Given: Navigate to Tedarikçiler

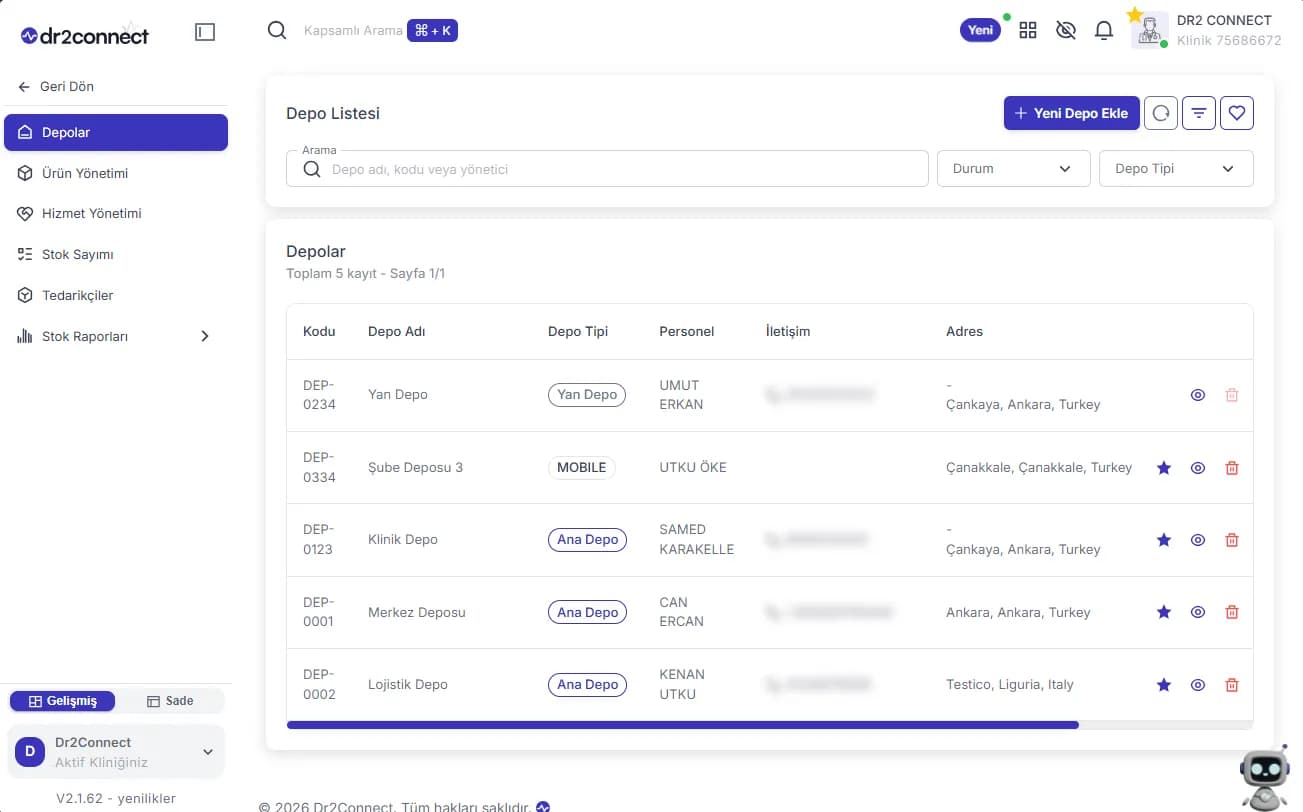Looking at the screenshot, I should (116, 296).
